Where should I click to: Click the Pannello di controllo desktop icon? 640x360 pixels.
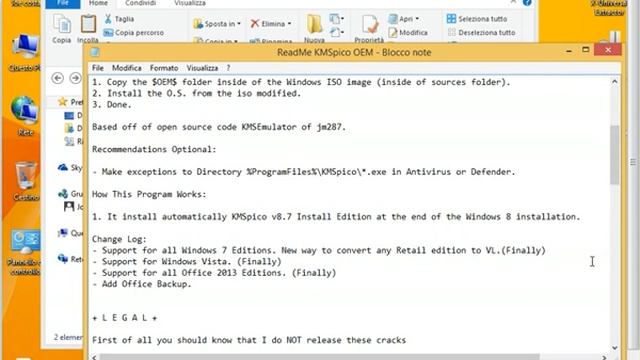[25, 252]
